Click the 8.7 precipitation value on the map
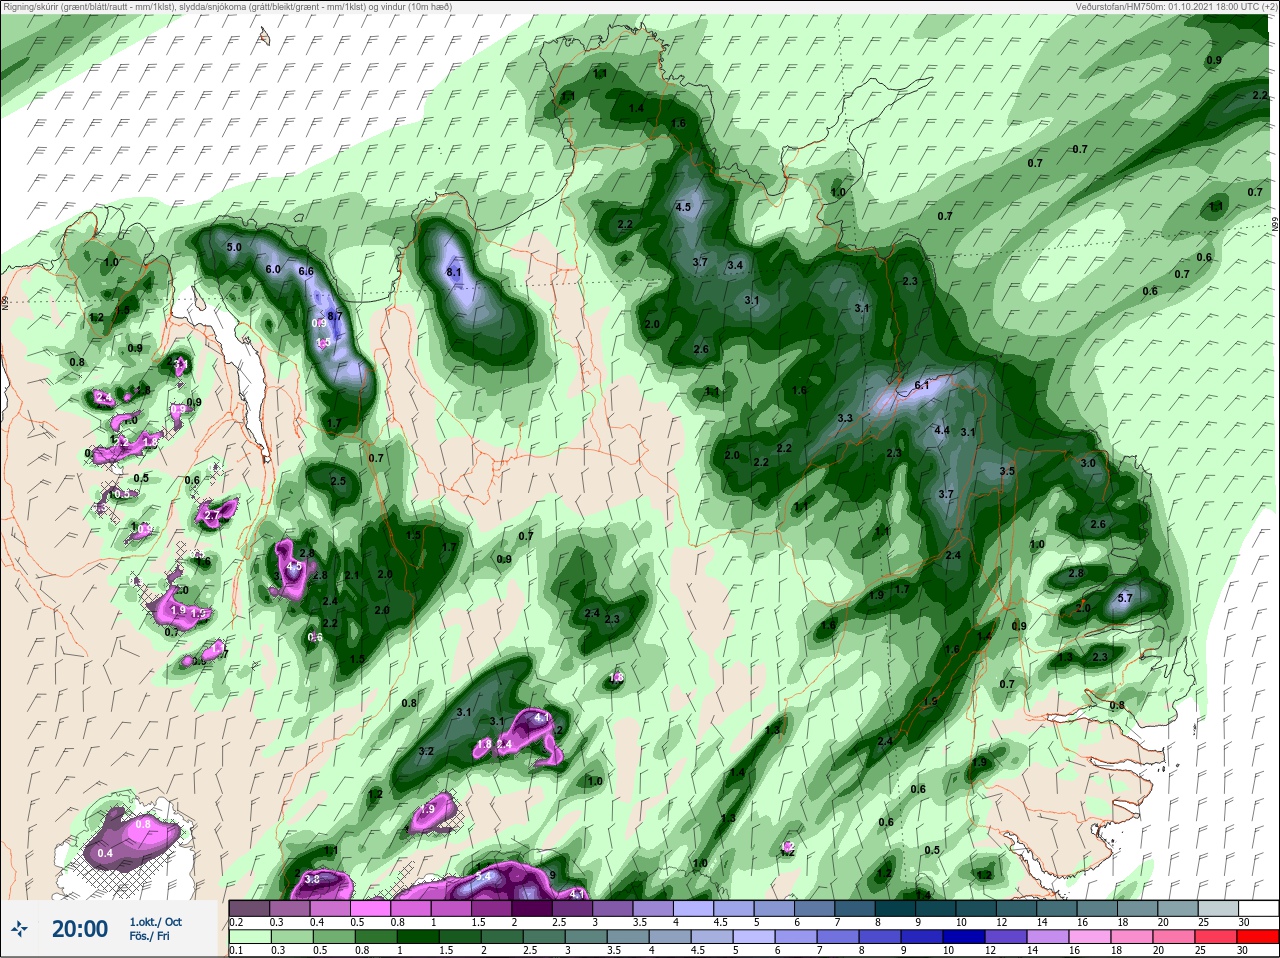 point(335,316)
